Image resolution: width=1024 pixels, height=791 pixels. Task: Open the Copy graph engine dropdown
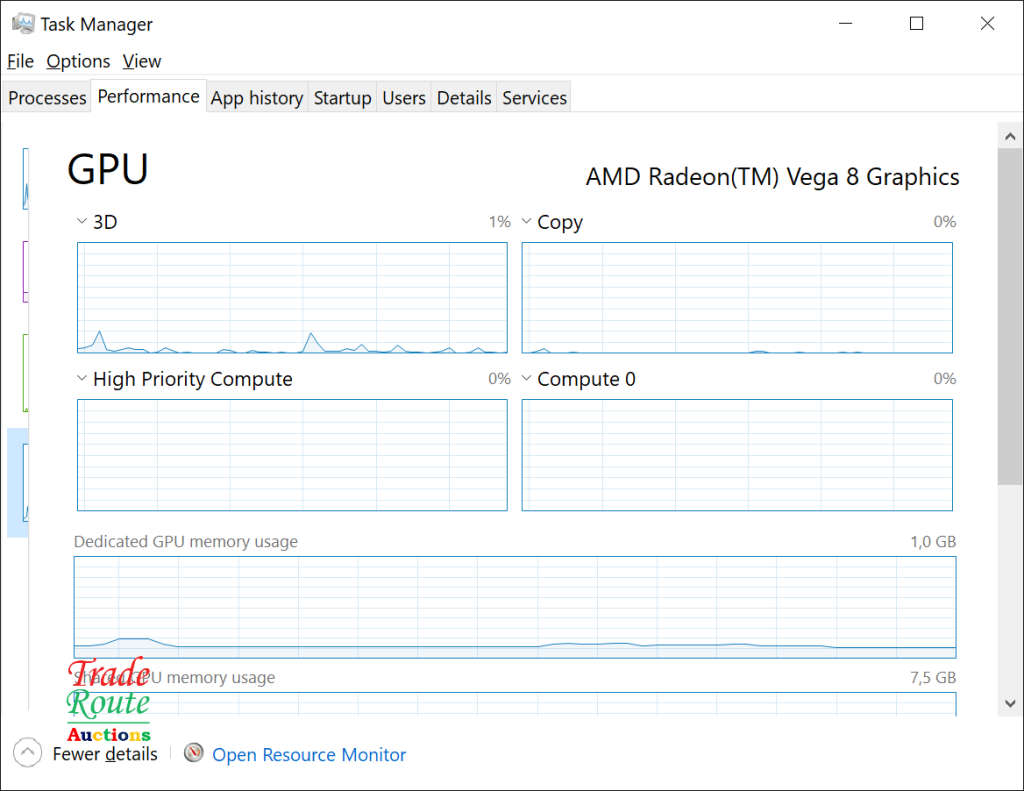coord(526,222)
